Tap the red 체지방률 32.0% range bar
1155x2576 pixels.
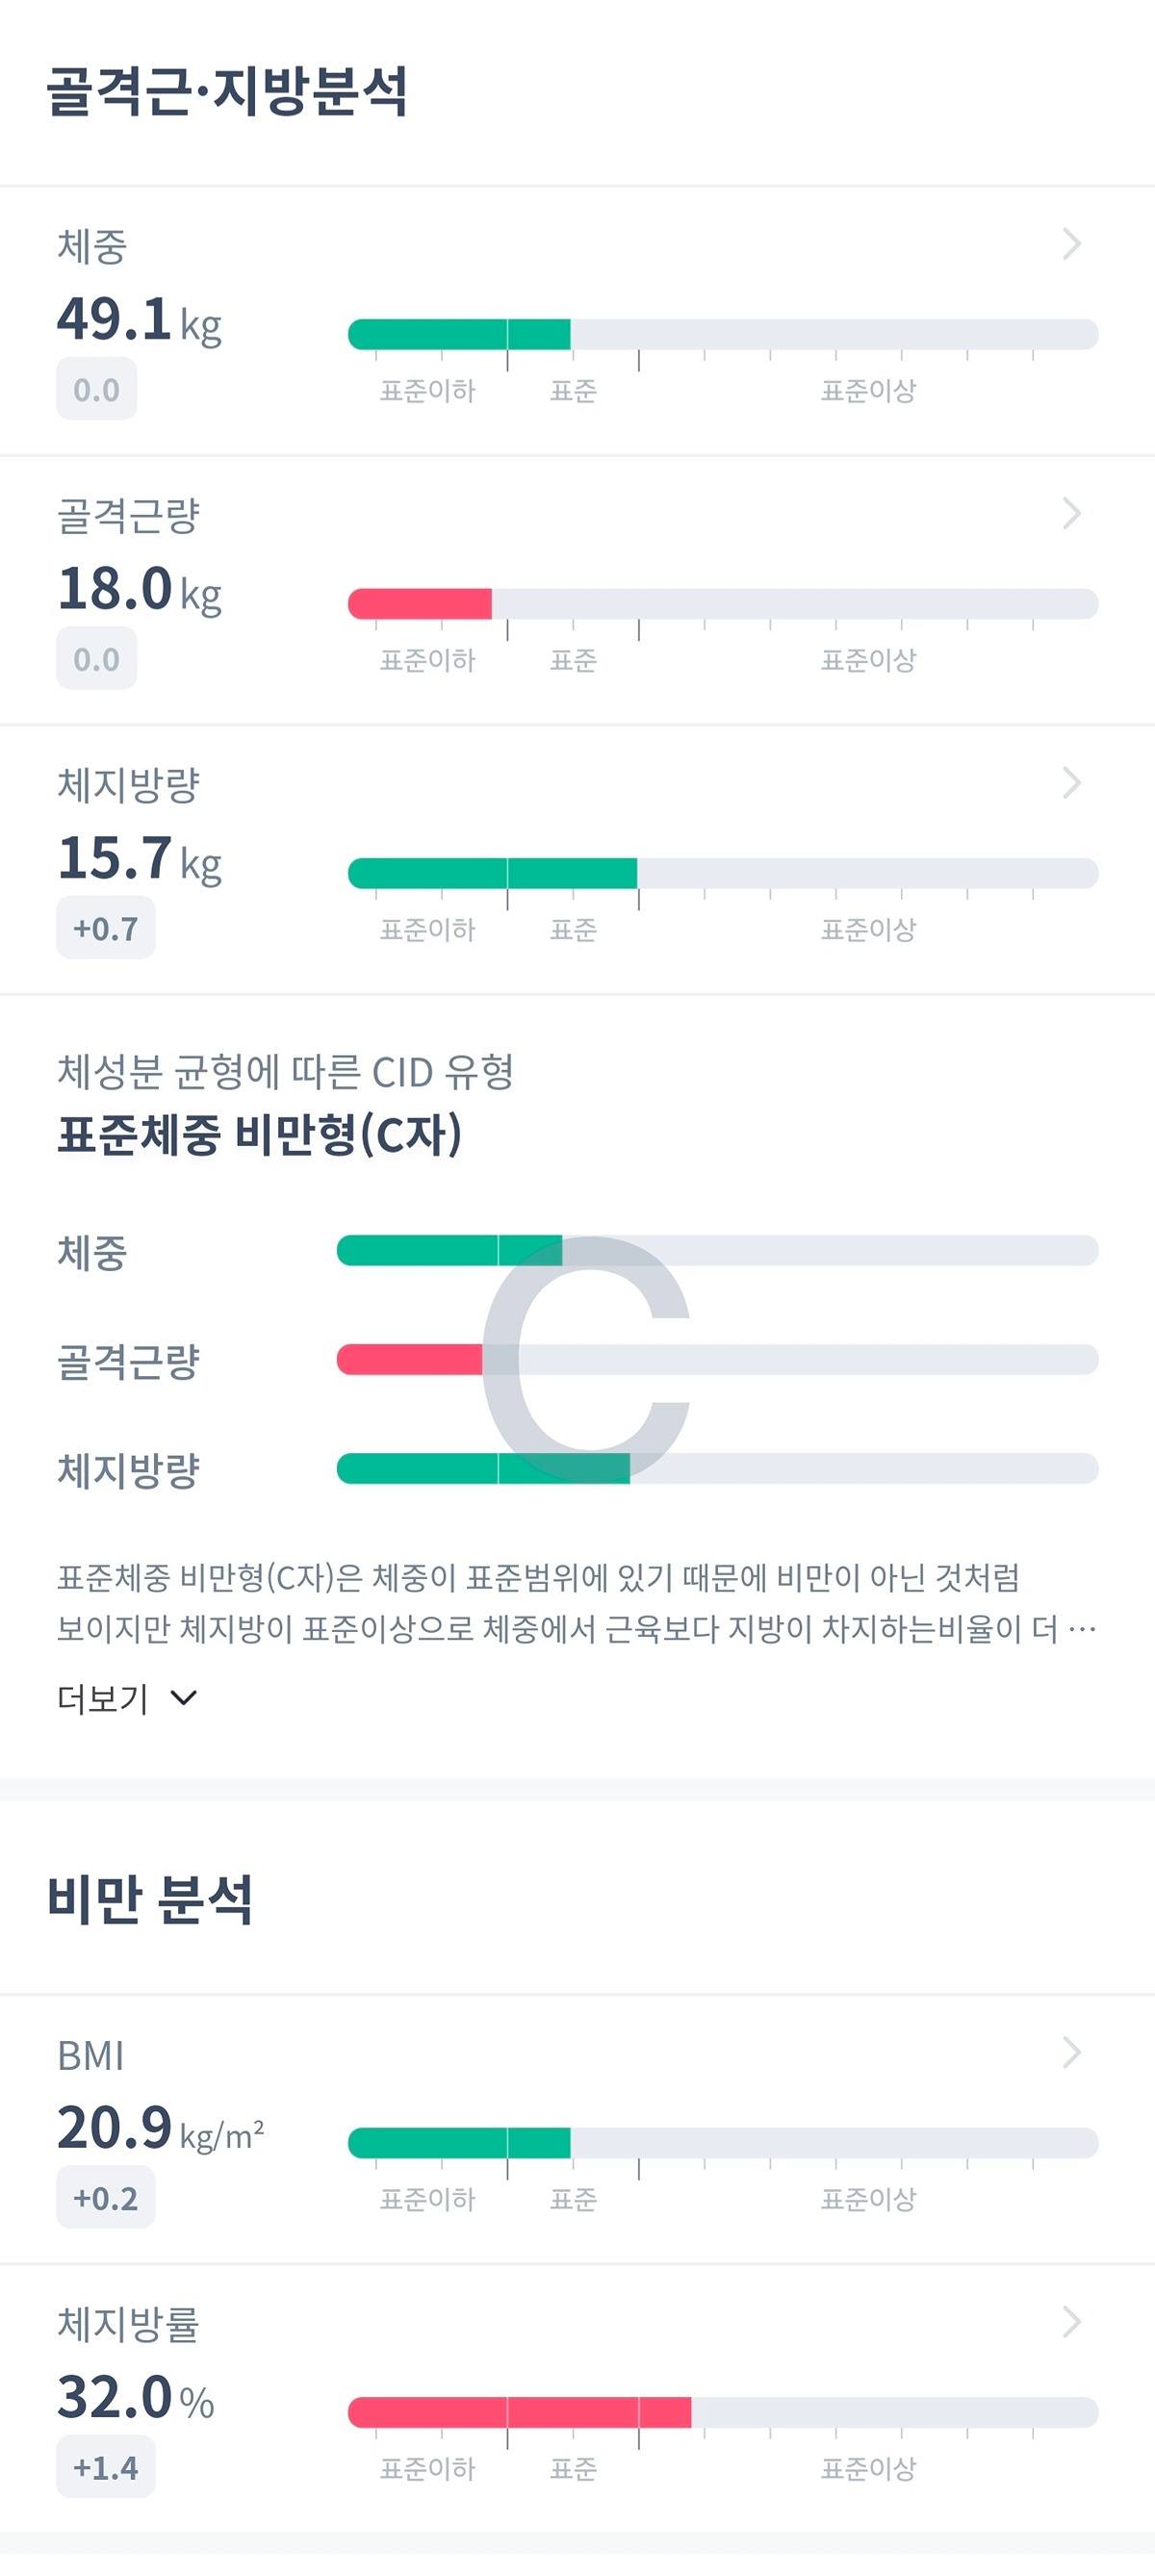[x=723, y=2412]
